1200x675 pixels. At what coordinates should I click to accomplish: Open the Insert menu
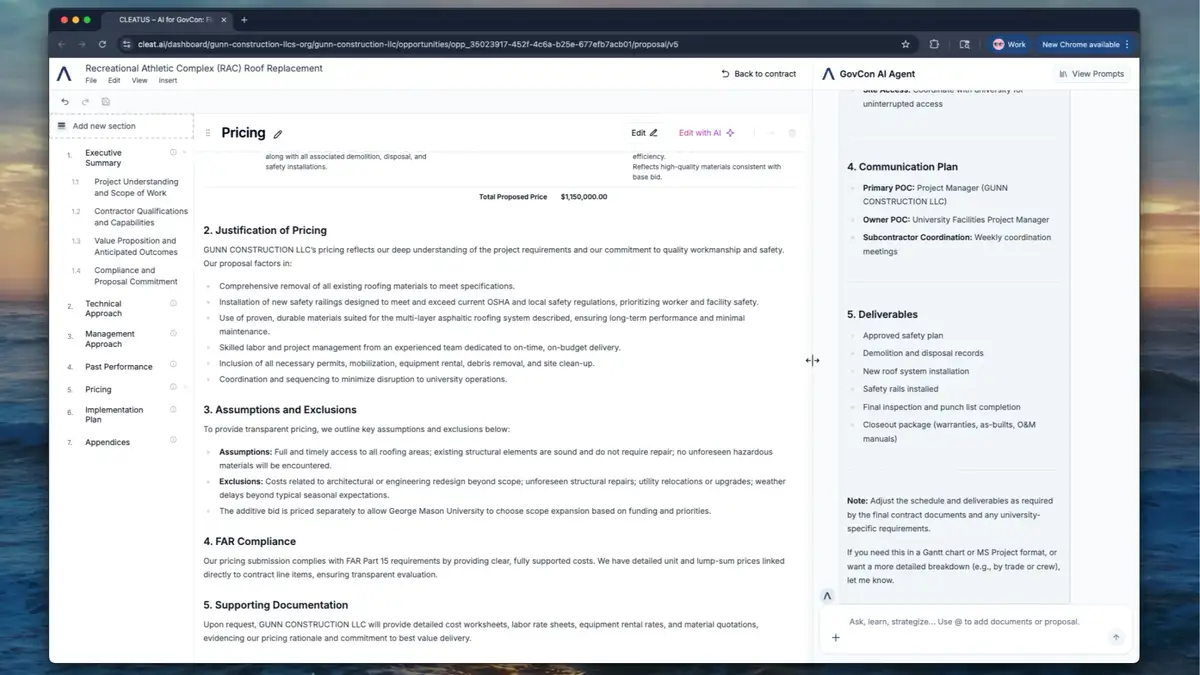[x=167, y=80]
